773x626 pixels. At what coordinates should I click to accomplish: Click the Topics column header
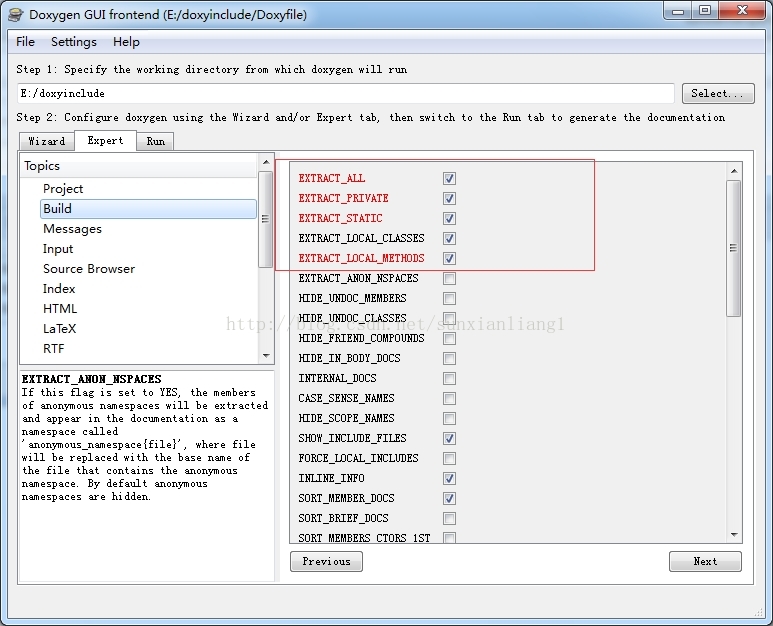pos(139,166)
